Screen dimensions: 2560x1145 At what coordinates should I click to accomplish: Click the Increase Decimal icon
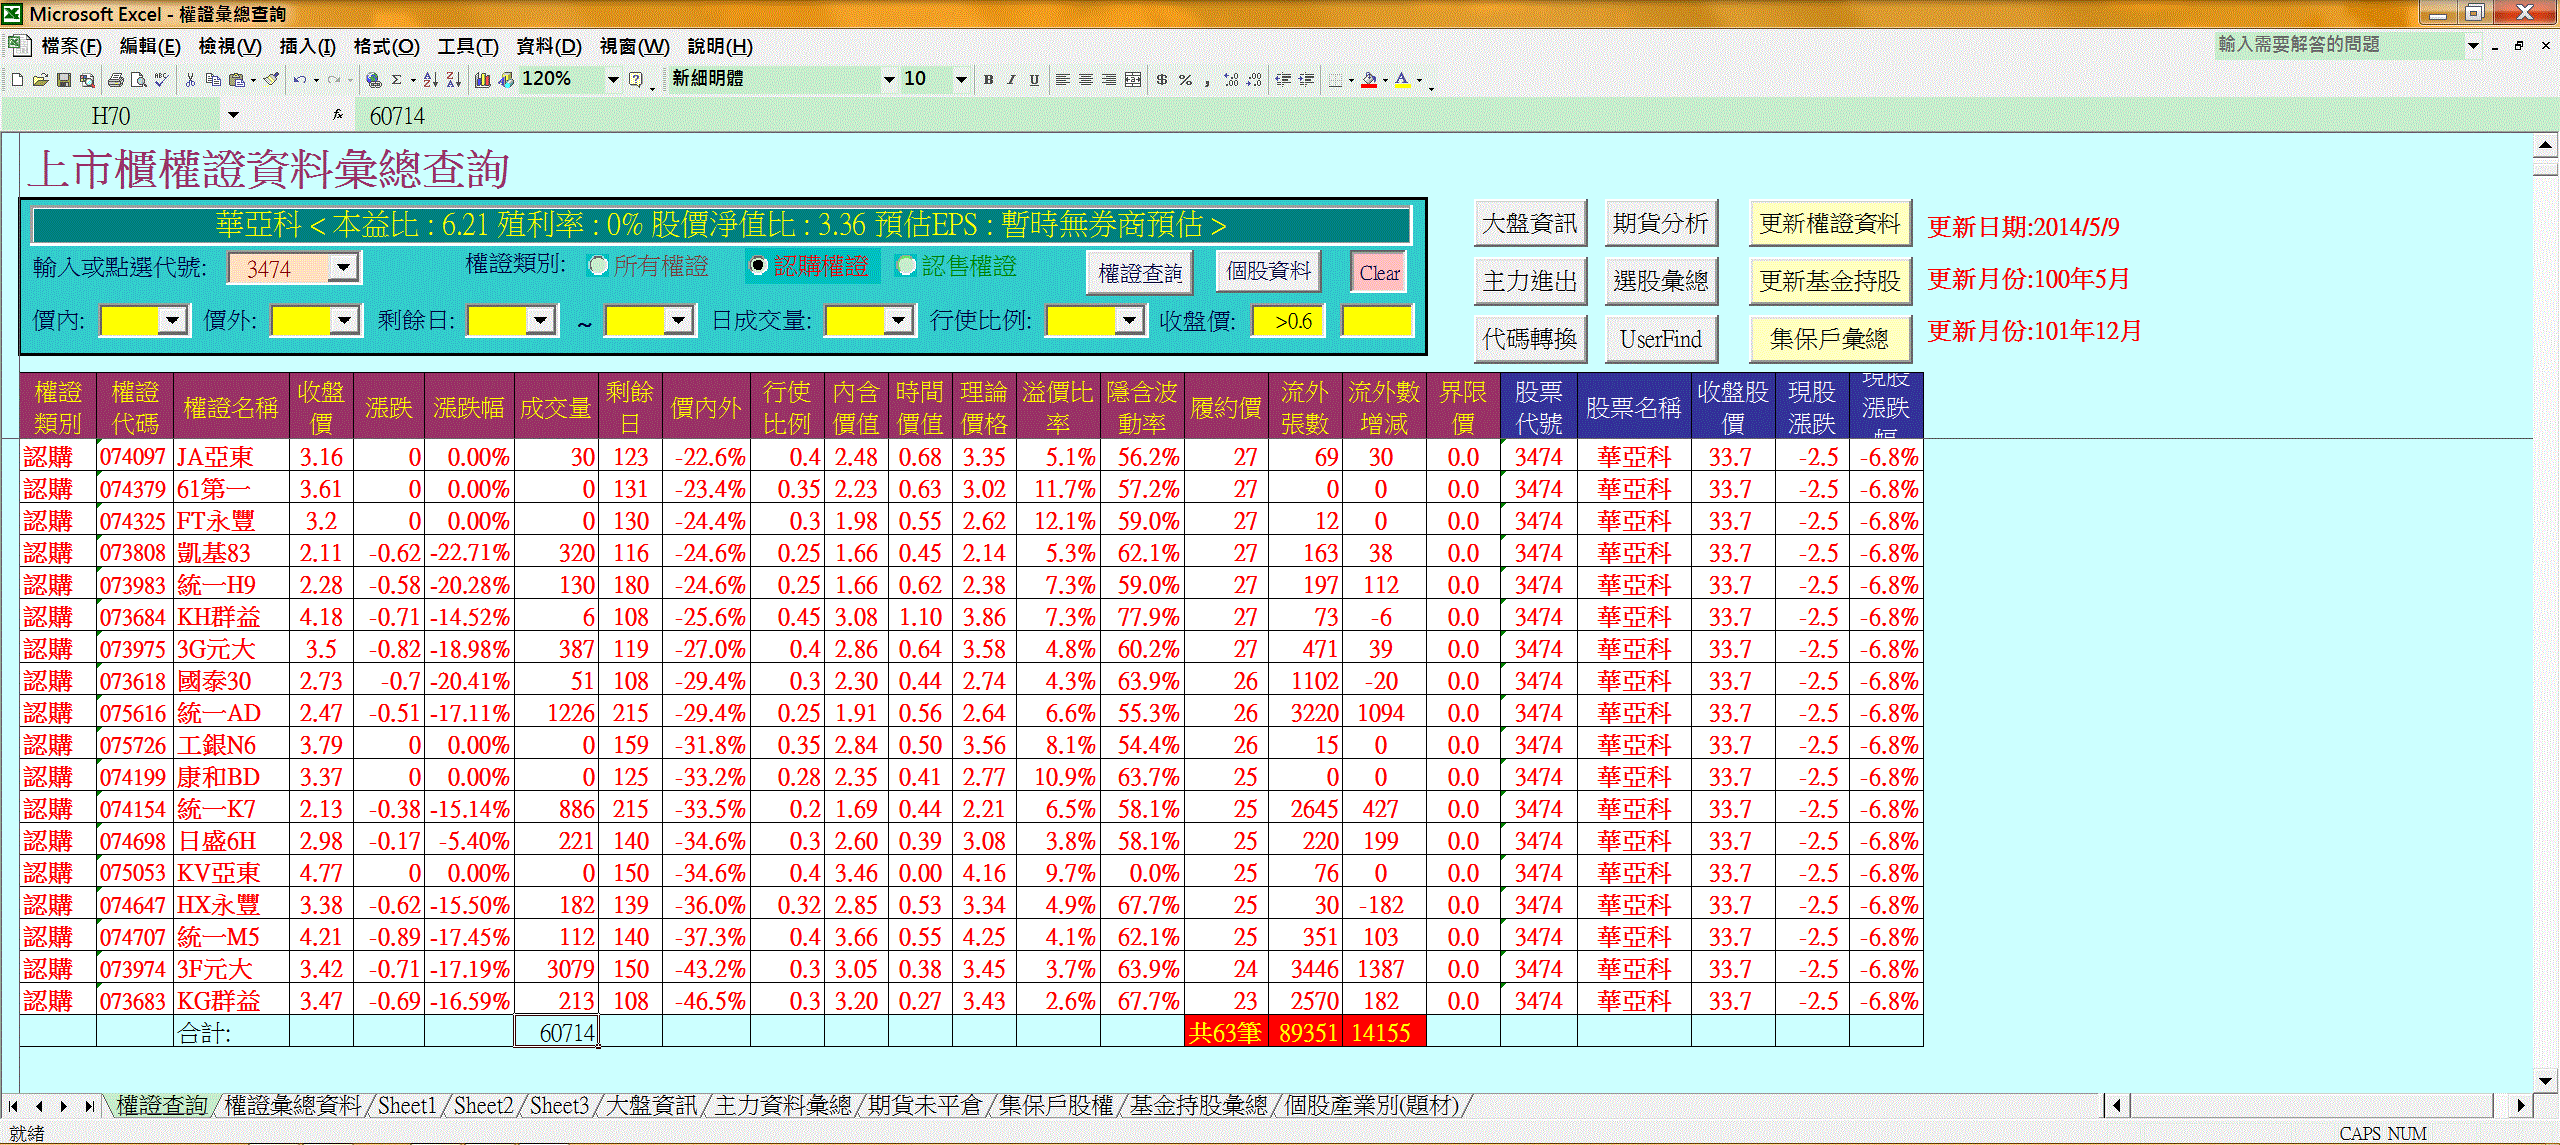[1231, 80]
